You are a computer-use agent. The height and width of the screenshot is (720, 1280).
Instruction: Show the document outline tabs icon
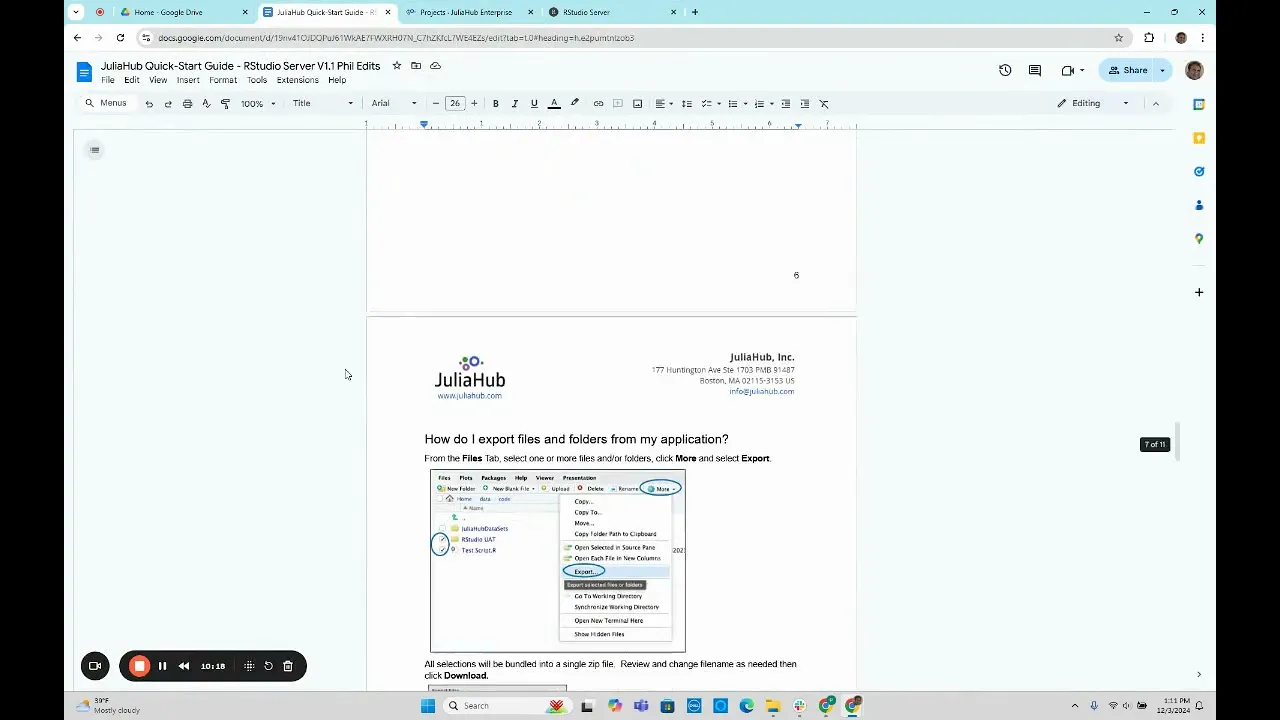point(95,150)
